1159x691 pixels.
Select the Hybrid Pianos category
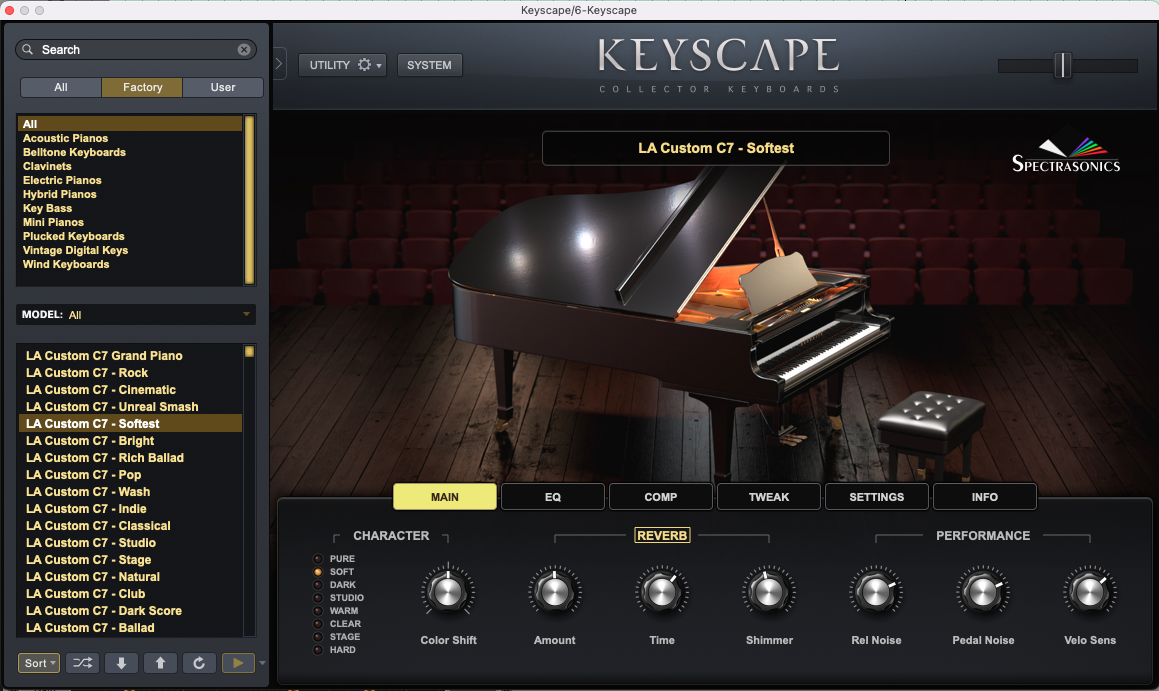pyautogui.click(x=59, y=194)
